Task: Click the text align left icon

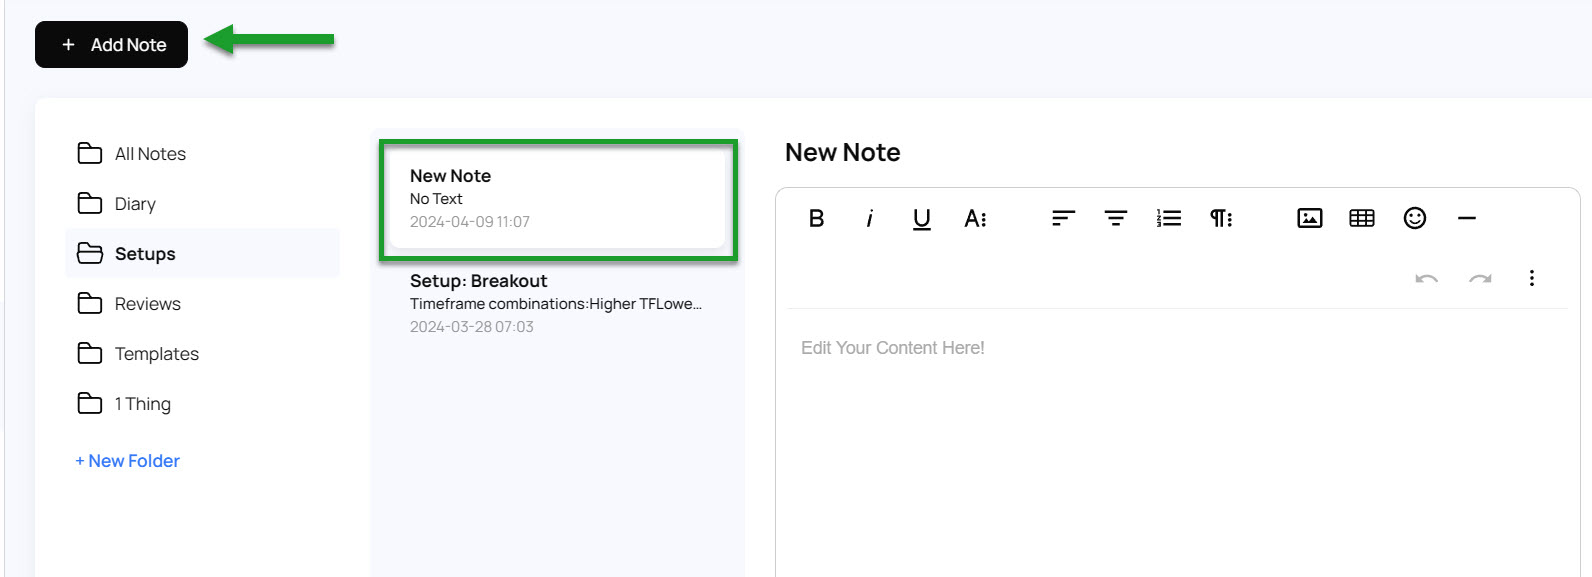Action: click(1063, 218)
